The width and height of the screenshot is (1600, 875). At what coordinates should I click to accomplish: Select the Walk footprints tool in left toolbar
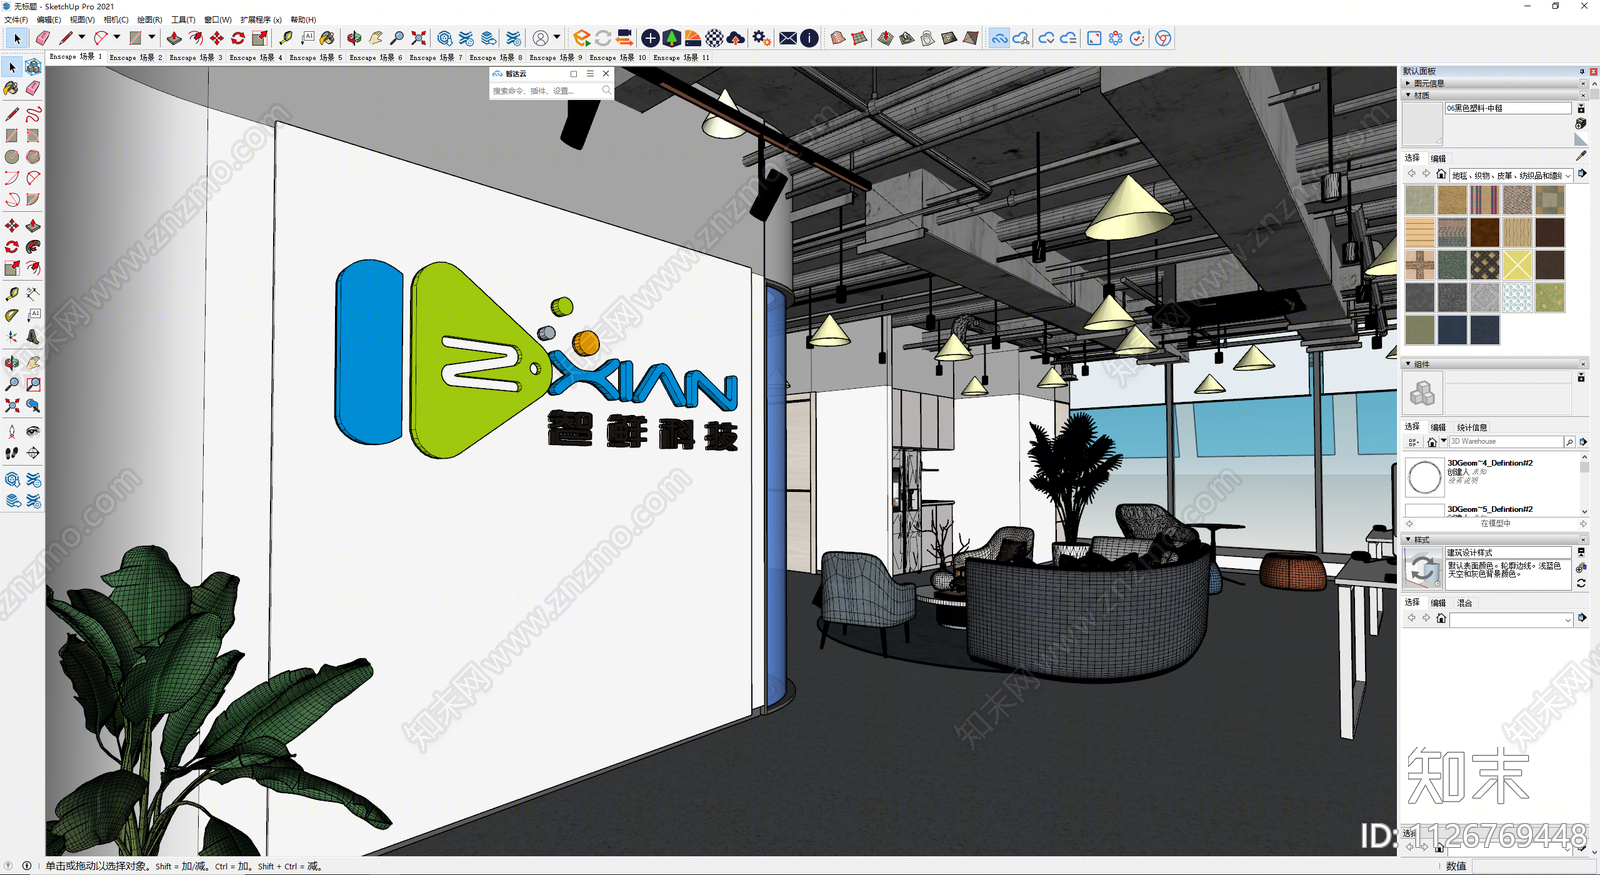pyautogui.click(x=12, y=453)
